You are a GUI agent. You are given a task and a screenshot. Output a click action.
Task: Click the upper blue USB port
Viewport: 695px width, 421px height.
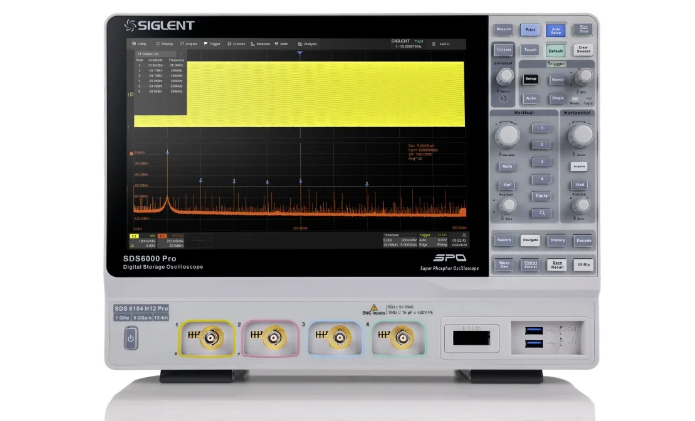pos(534,331)
